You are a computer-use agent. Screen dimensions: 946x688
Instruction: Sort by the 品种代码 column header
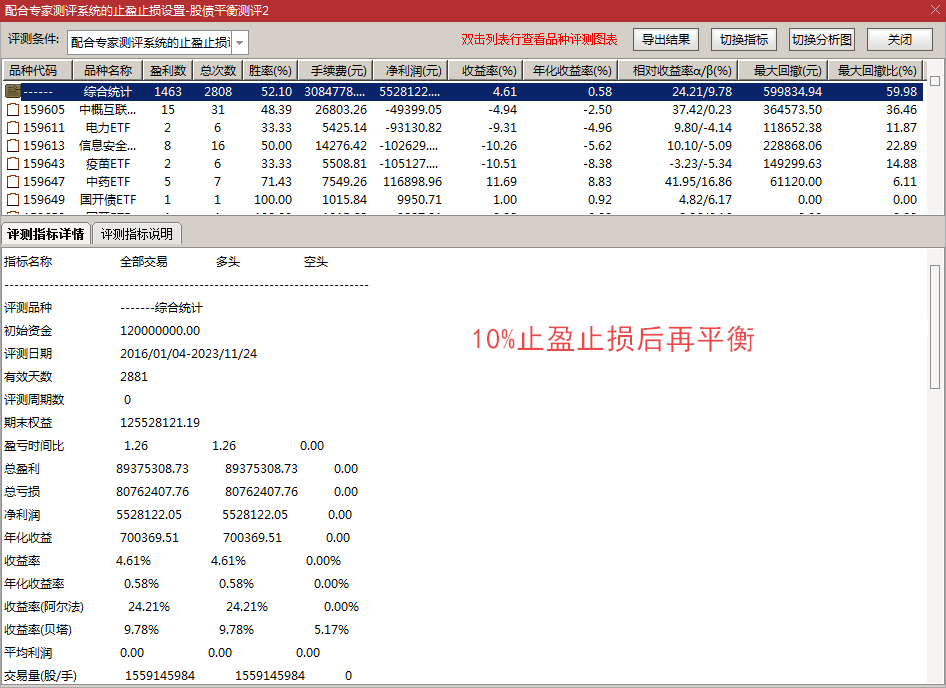[x=37, y=71]
